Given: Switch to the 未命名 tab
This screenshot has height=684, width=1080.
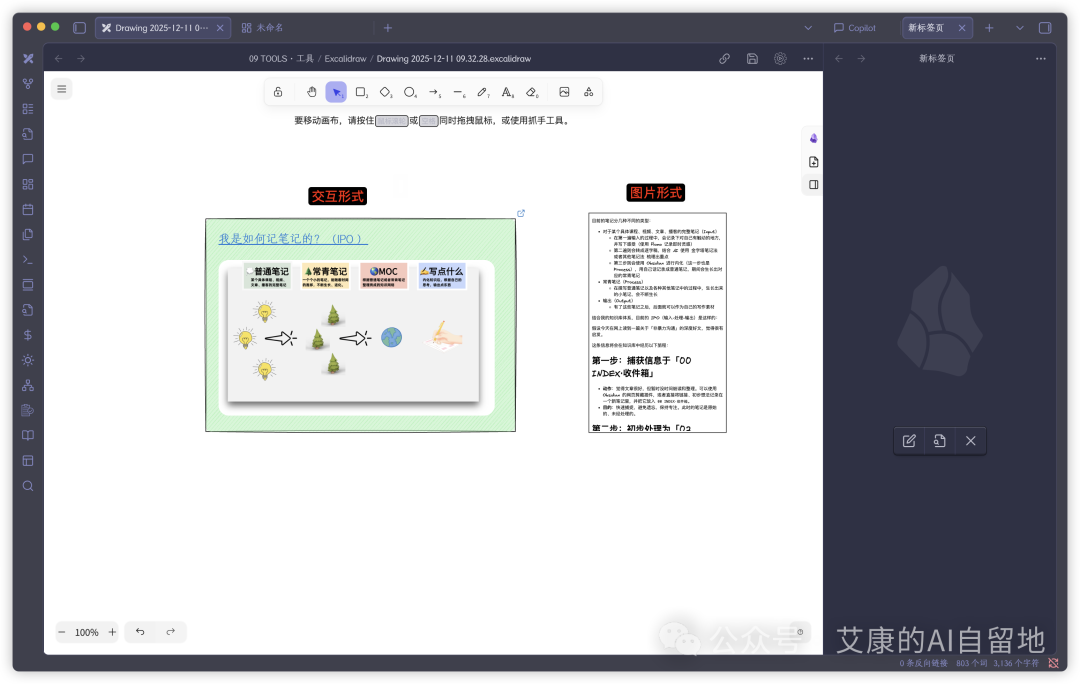Looking at the screenshot, I should [x=269, y=28].
